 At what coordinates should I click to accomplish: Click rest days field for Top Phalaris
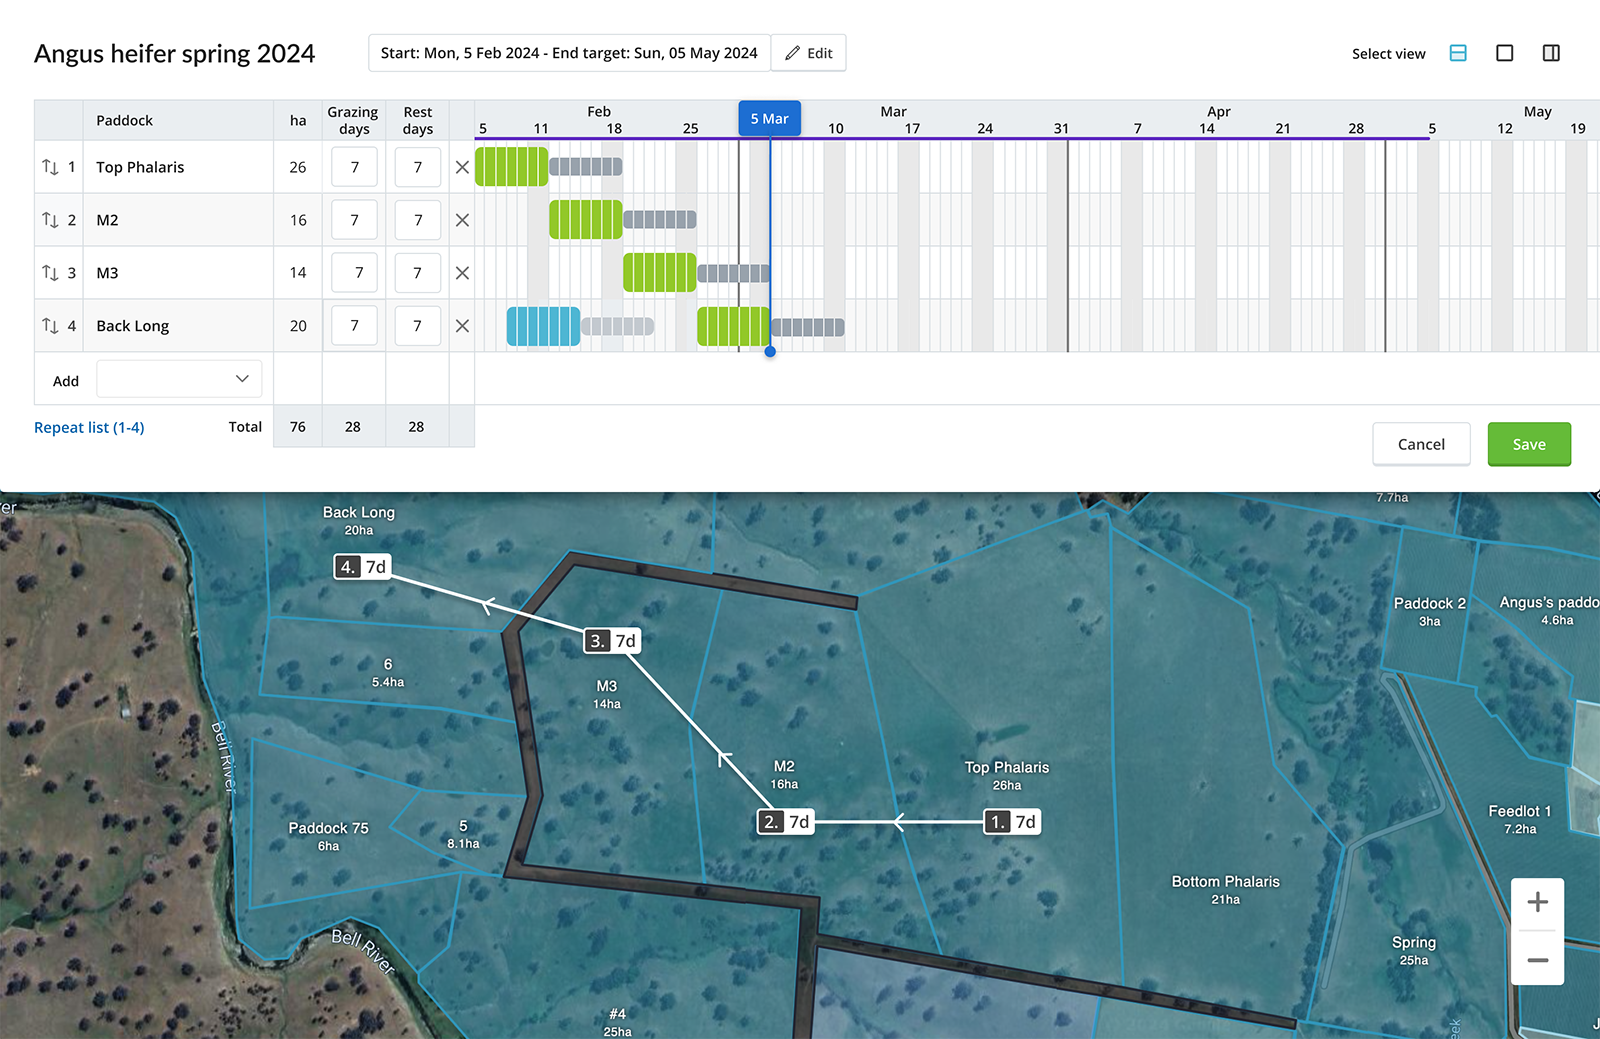418,167
